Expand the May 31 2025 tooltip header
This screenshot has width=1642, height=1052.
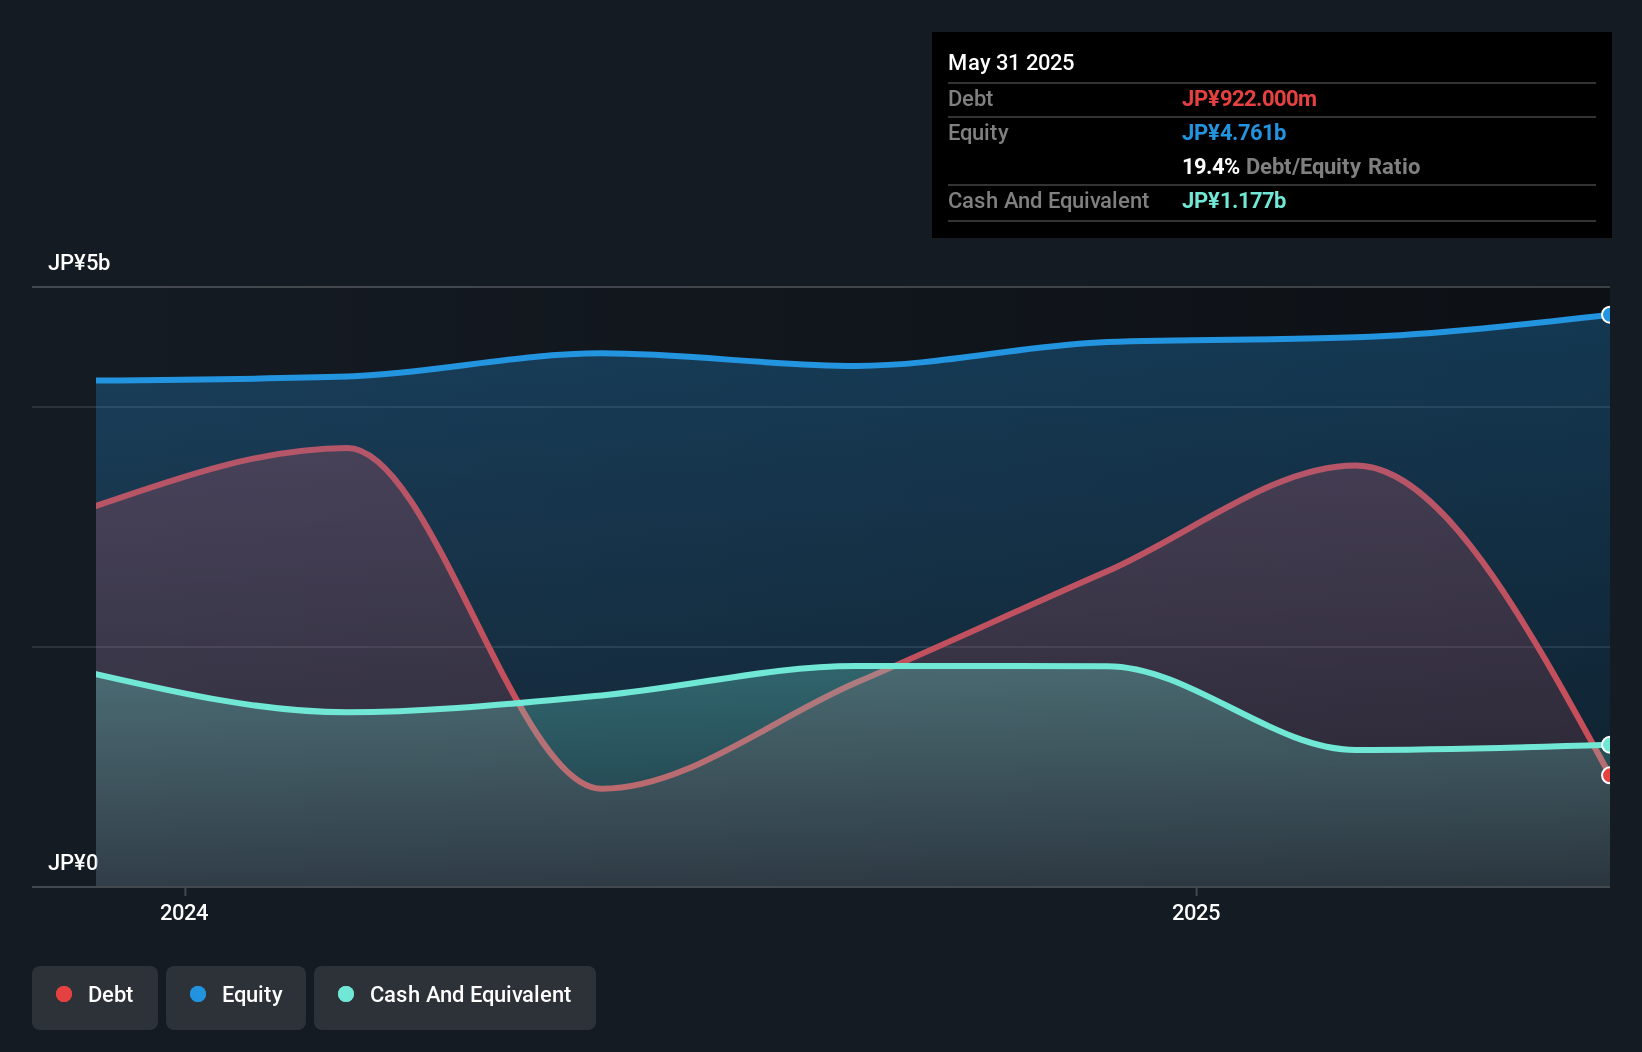tap(1011, 62)
